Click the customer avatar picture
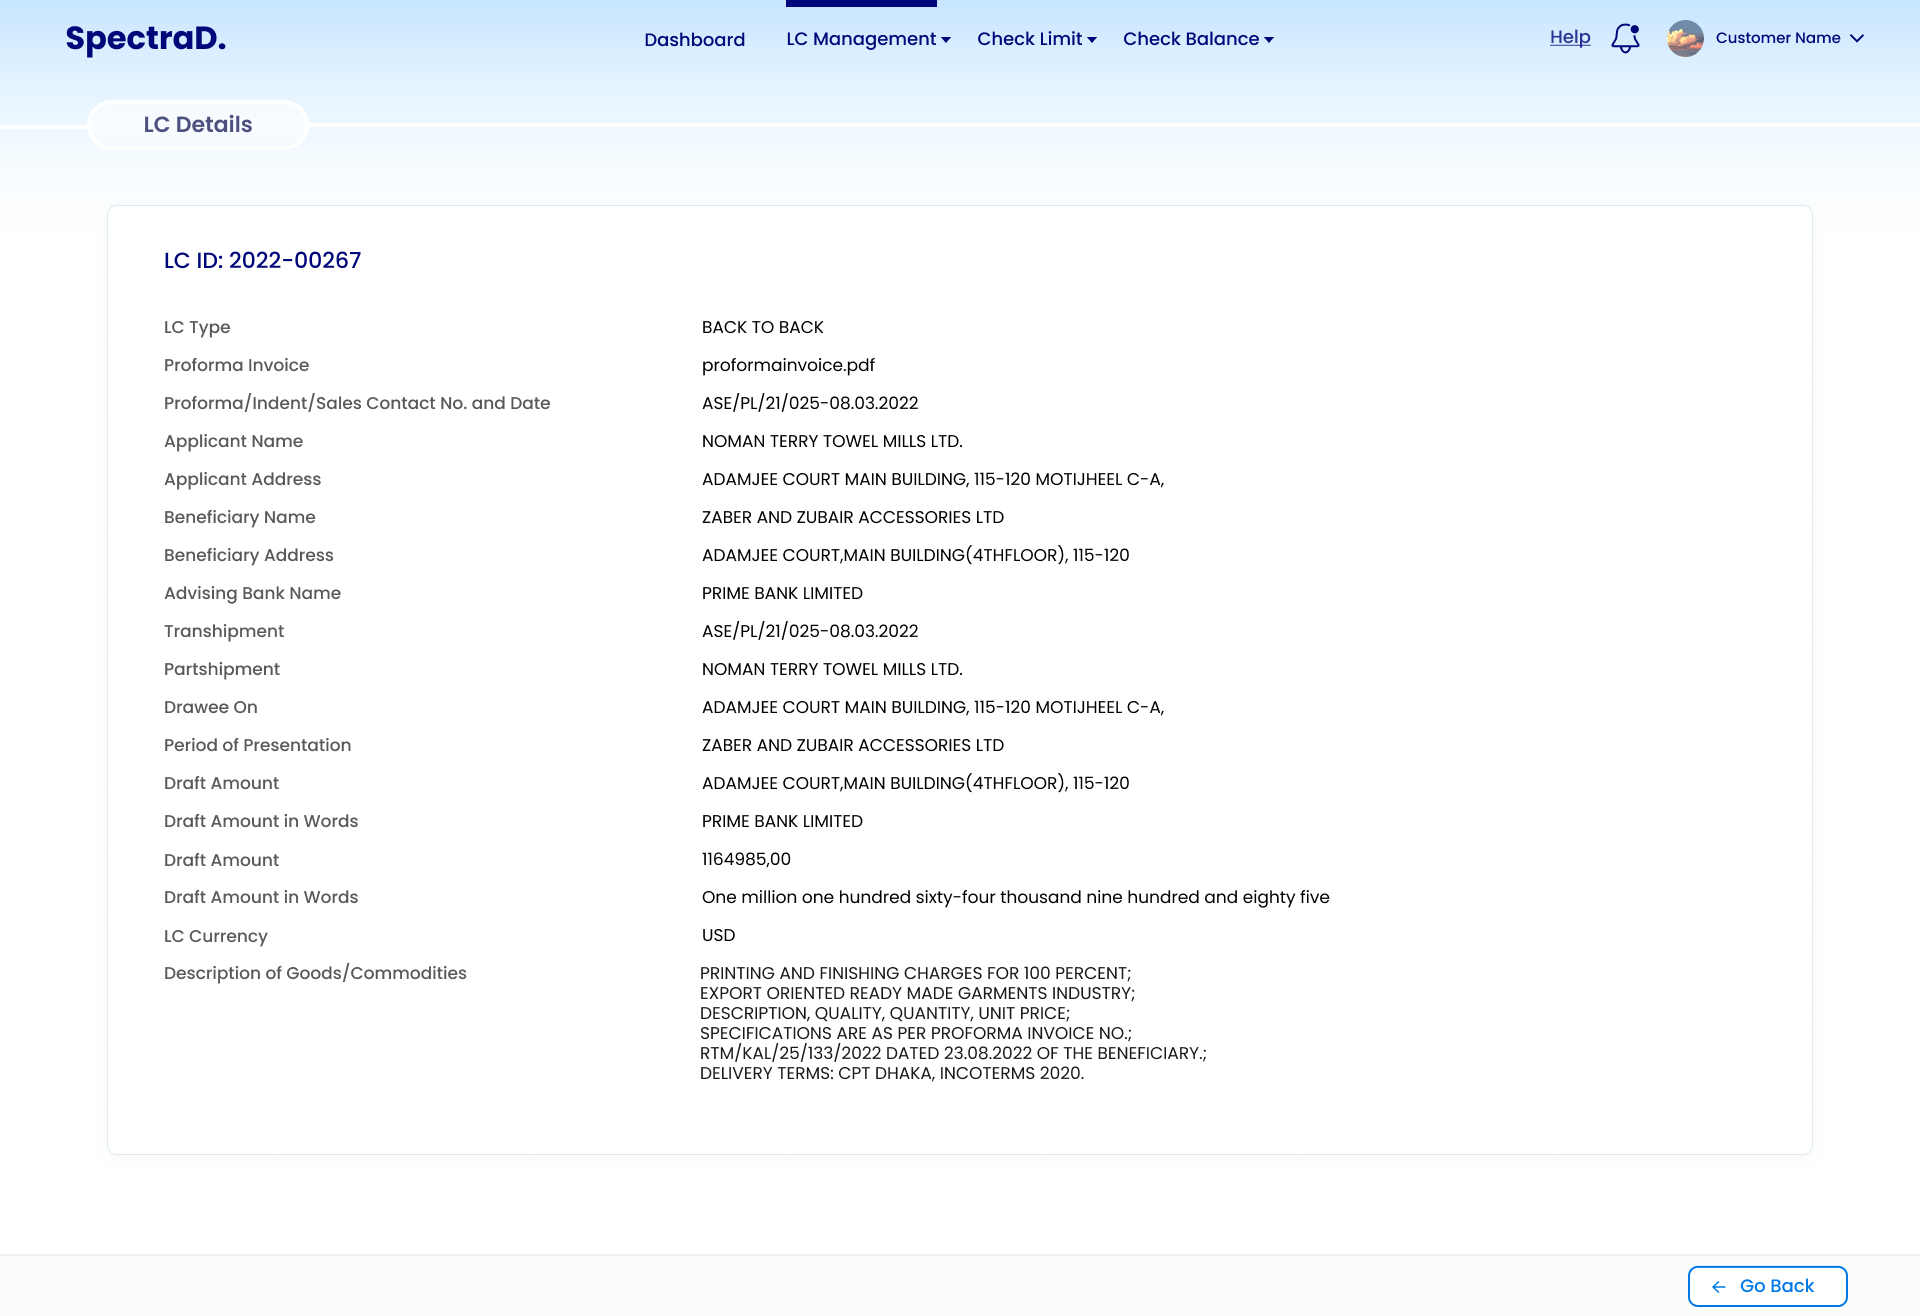This screenshot has width=1920, height=1316. (1685, 38)
